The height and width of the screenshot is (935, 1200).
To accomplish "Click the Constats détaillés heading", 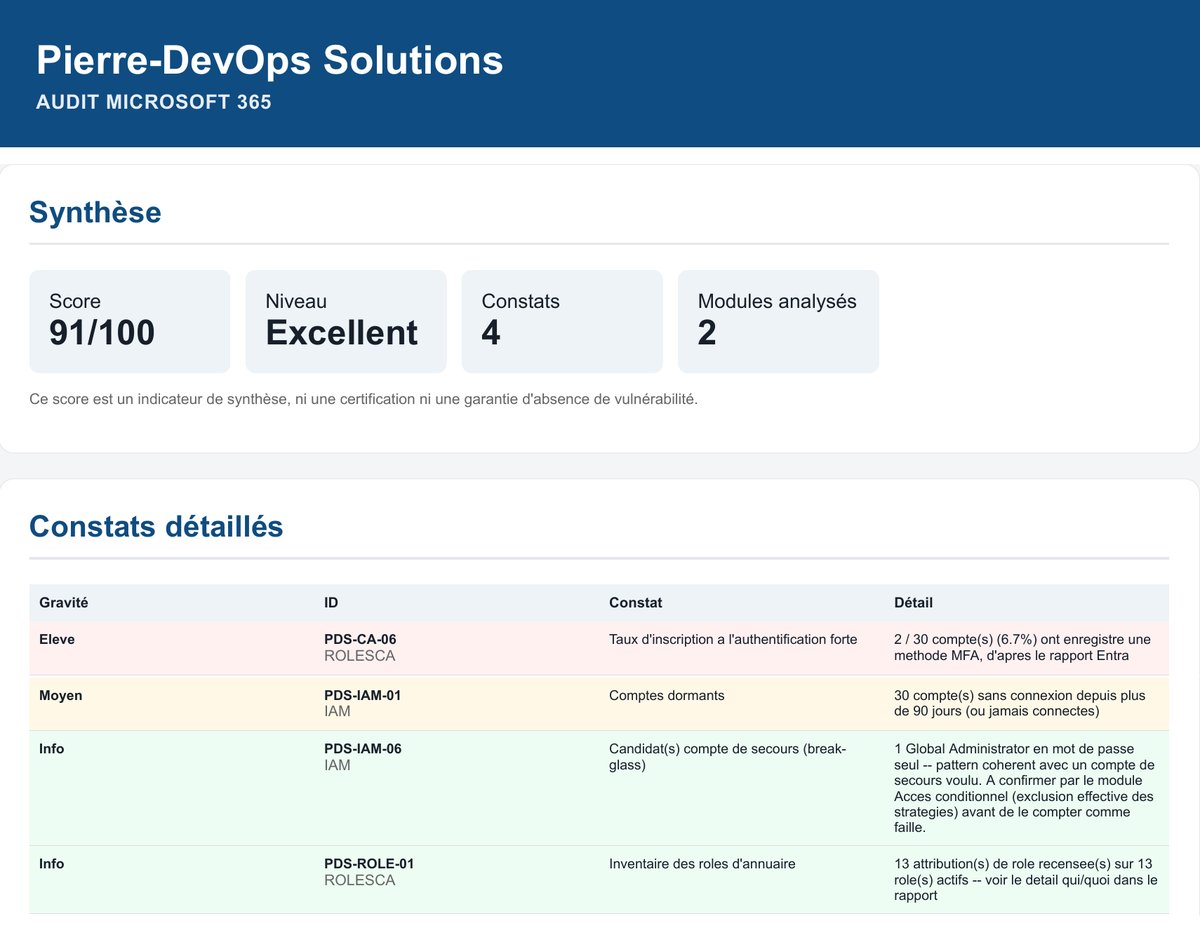I will (x=156, y=526).
